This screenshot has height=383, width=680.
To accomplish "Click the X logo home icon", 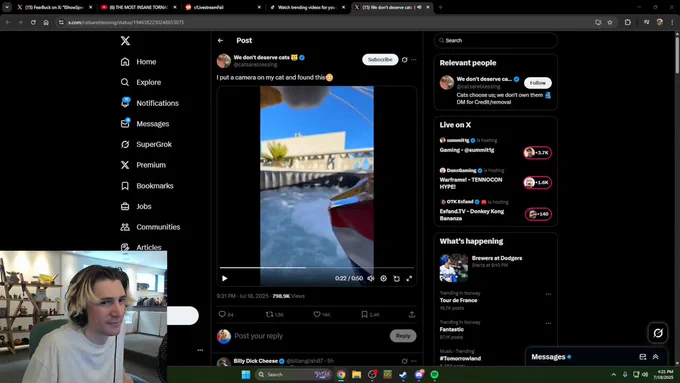I will point(125,41).
